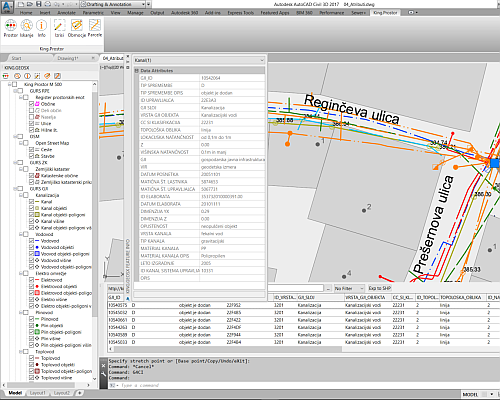Open the Drafting & Annotation workspace dropdown

coord(113,4)
